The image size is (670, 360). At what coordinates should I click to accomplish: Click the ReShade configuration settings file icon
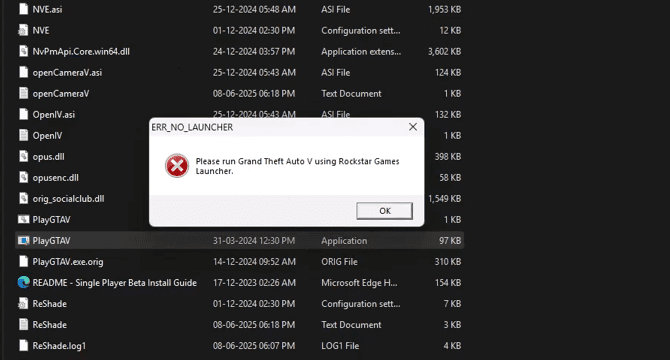(24, 304)
